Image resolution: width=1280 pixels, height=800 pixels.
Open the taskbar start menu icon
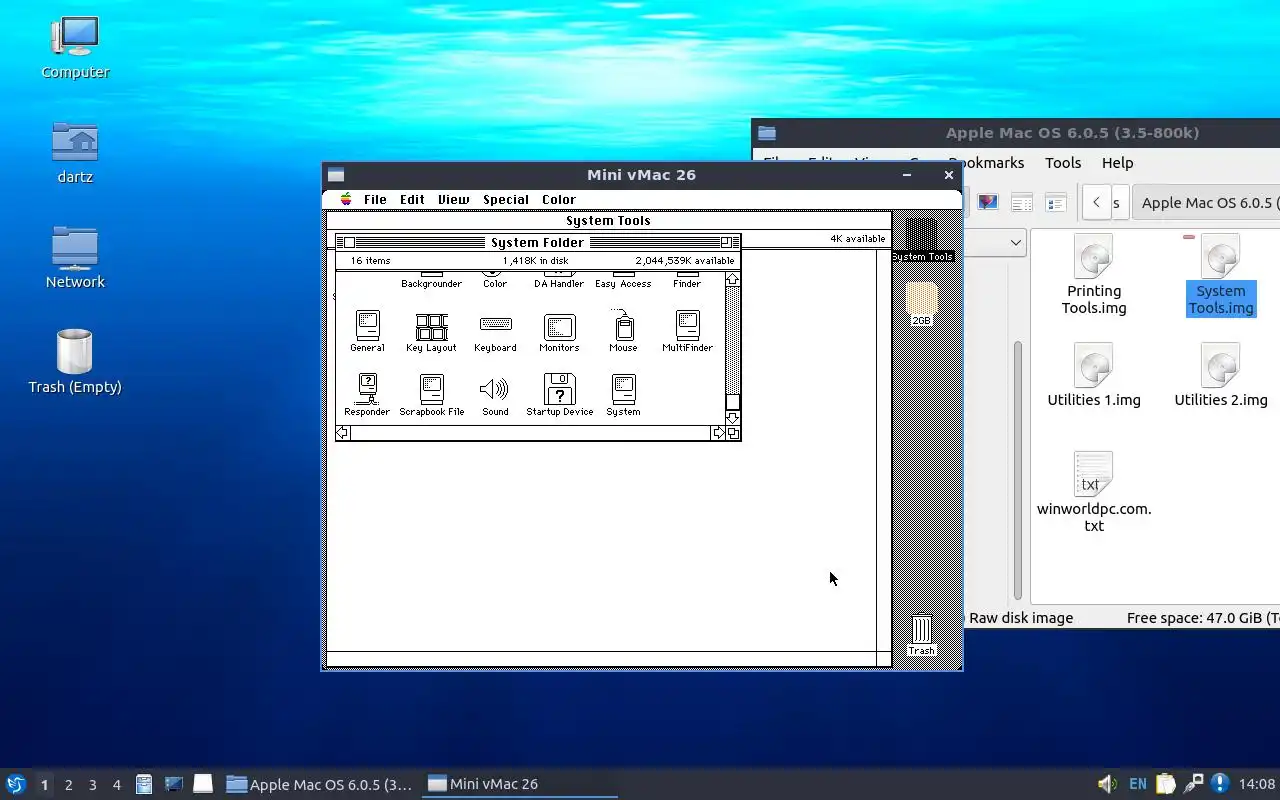coord(15,784)
